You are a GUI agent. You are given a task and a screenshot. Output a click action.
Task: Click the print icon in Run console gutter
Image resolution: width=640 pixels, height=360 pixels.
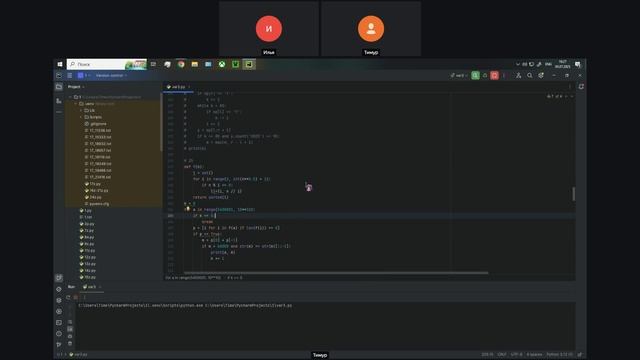(70, 336)
